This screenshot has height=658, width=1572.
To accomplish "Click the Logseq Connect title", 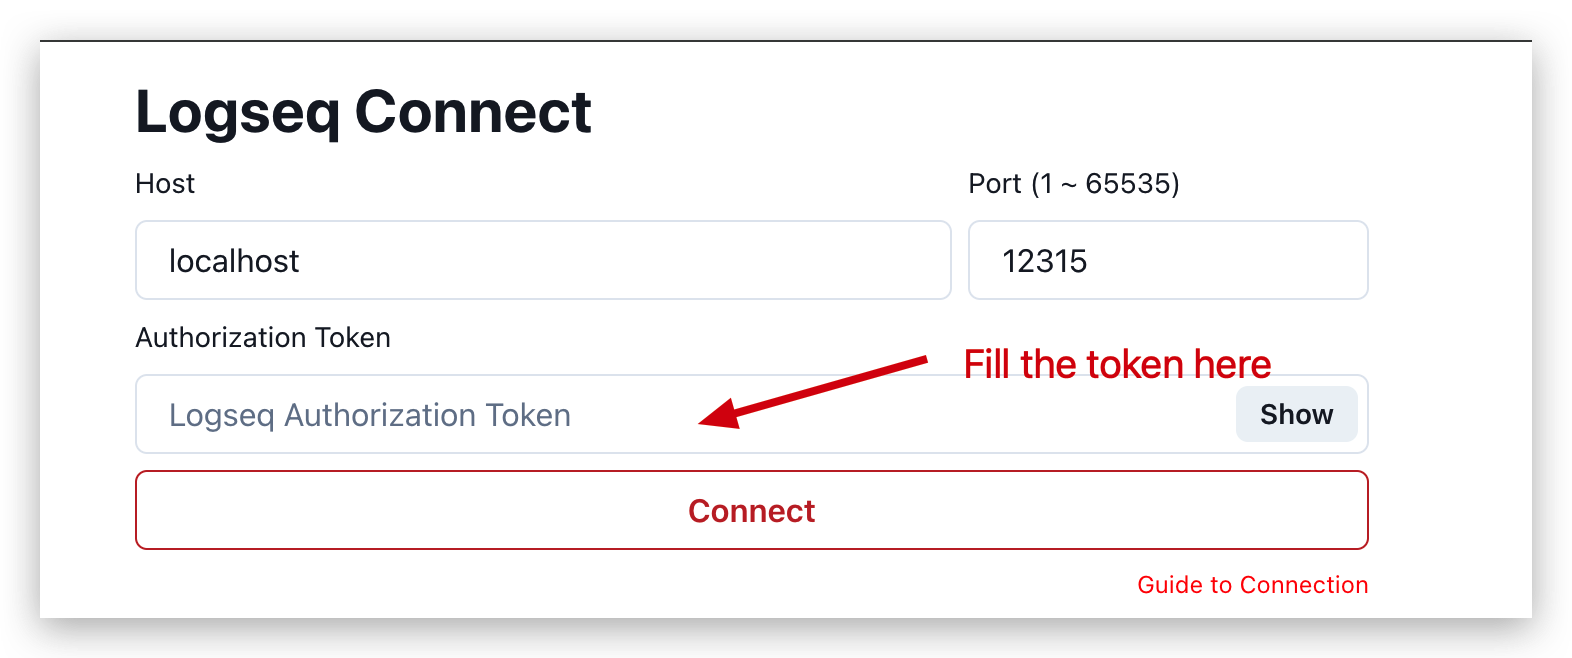I will tap(363, 111).
